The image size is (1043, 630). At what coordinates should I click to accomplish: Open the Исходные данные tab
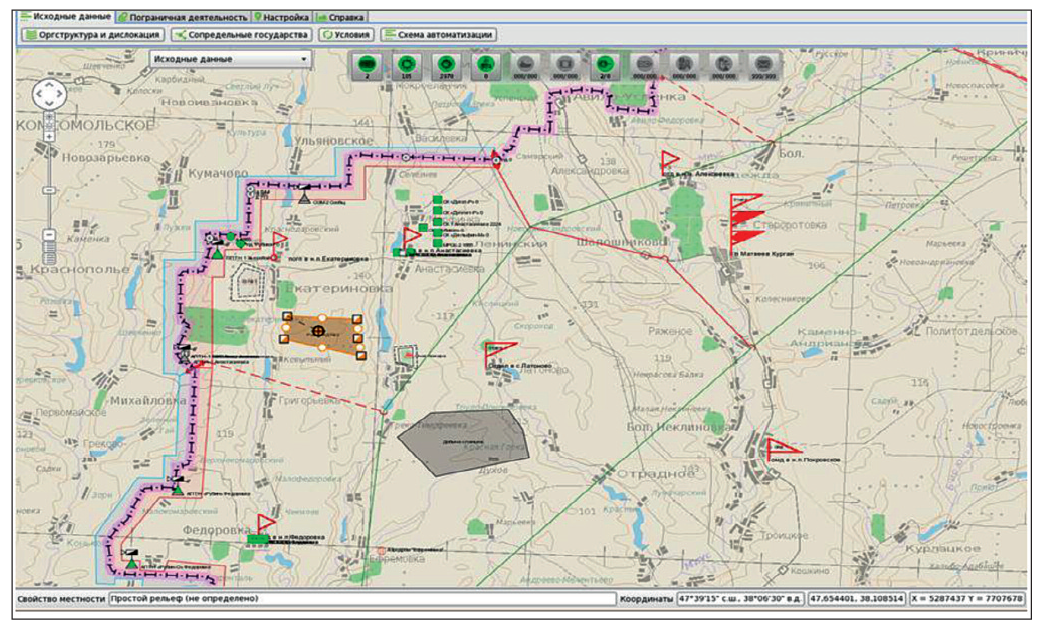pyautogui.click(x=65, y=17)
